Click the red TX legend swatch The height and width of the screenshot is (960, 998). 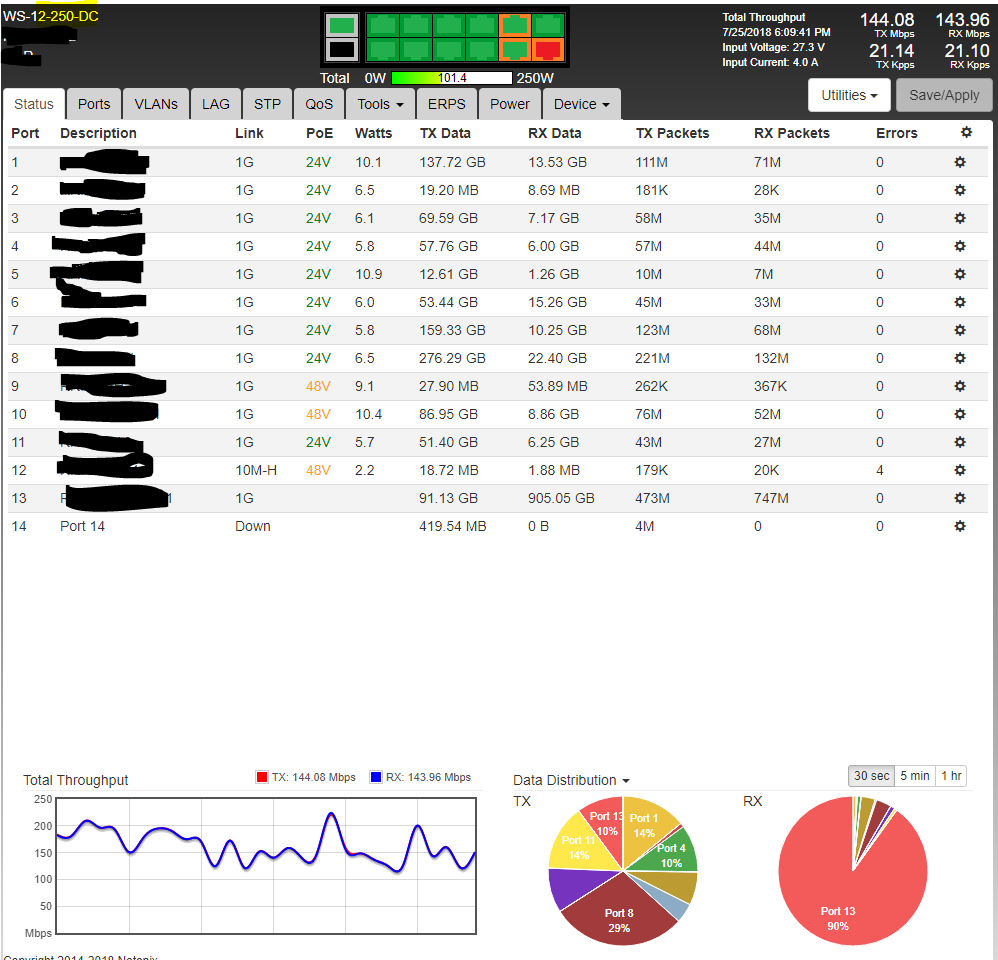(262, 777)
